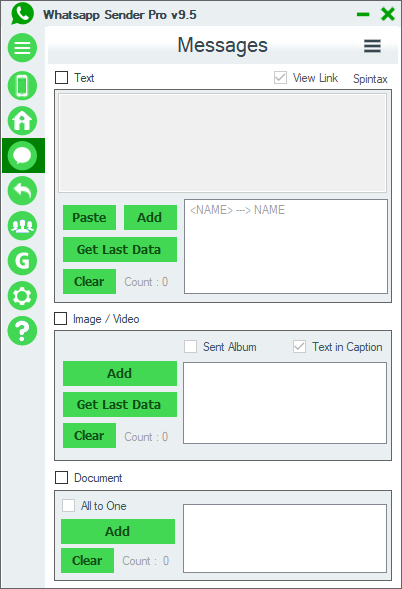This screenshot has height=589, width=402.
Task: Tick the All to One checkbox
Action: pos(68,506)
